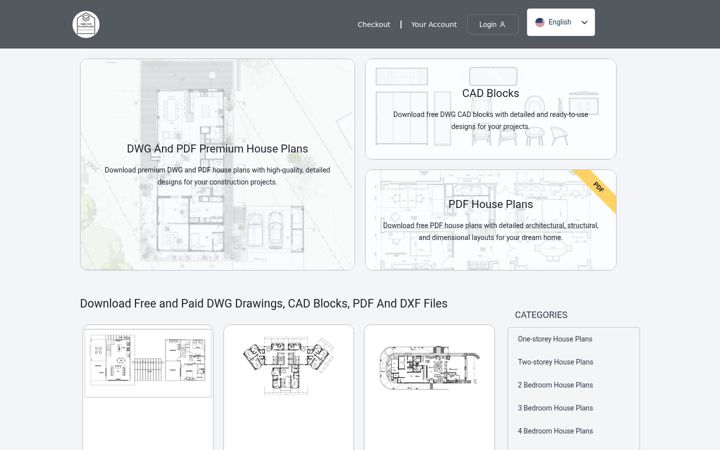
Task: Open the Checkout page
Action: (x=374, y=24)
